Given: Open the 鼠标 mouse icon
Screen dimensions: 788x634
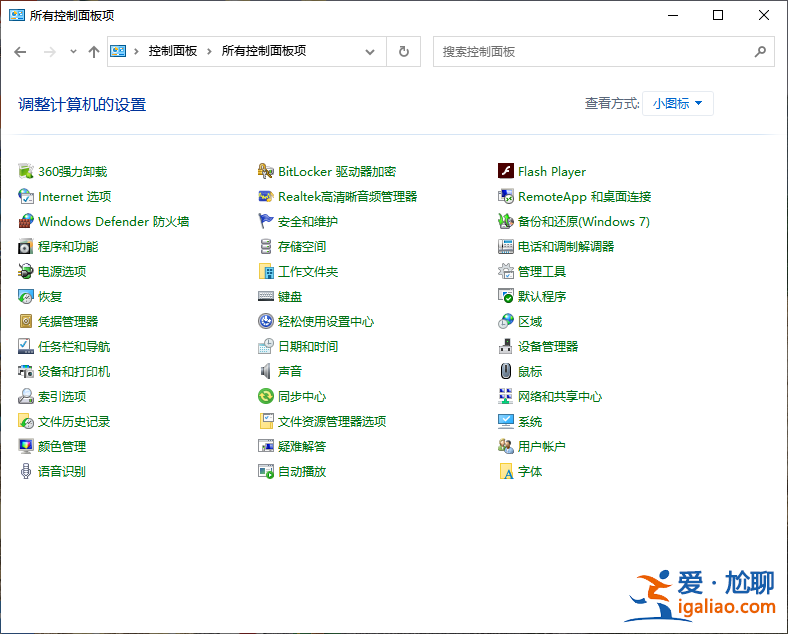Looking at the screenshot, I should pos(506,371).
